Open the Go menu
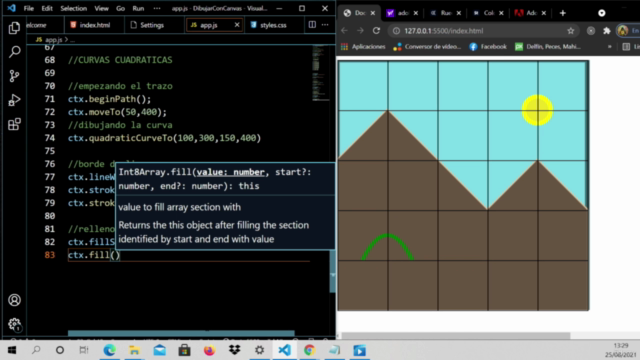 pyautogui.click(x=120, y=8)
